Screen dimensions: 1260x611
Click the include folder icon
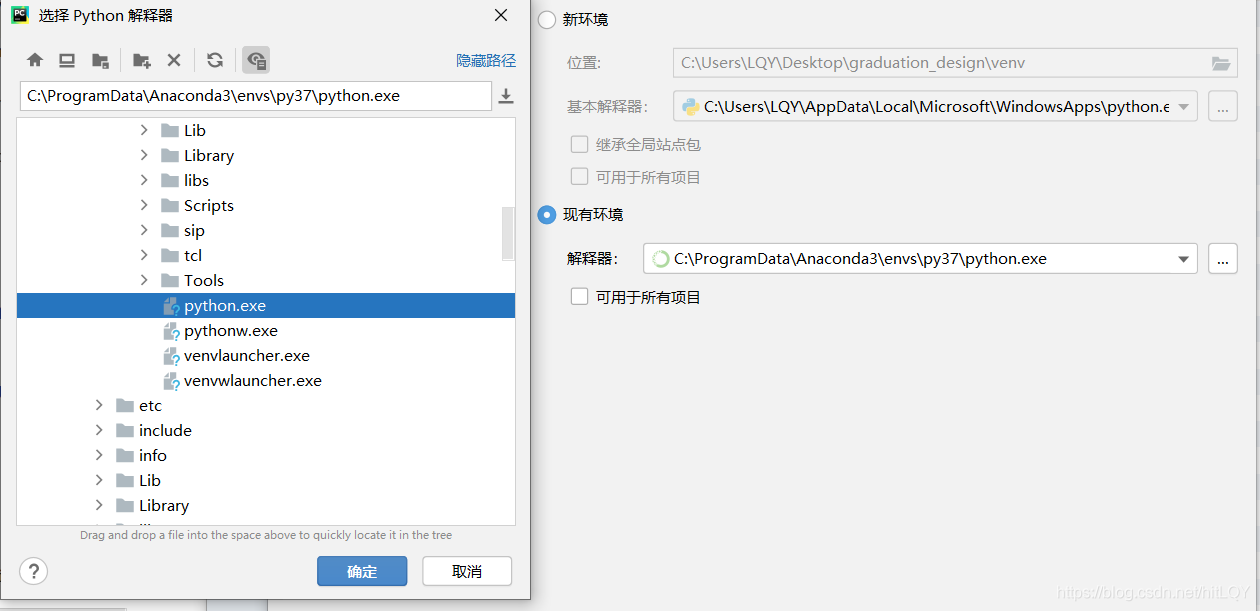point(125,430)
